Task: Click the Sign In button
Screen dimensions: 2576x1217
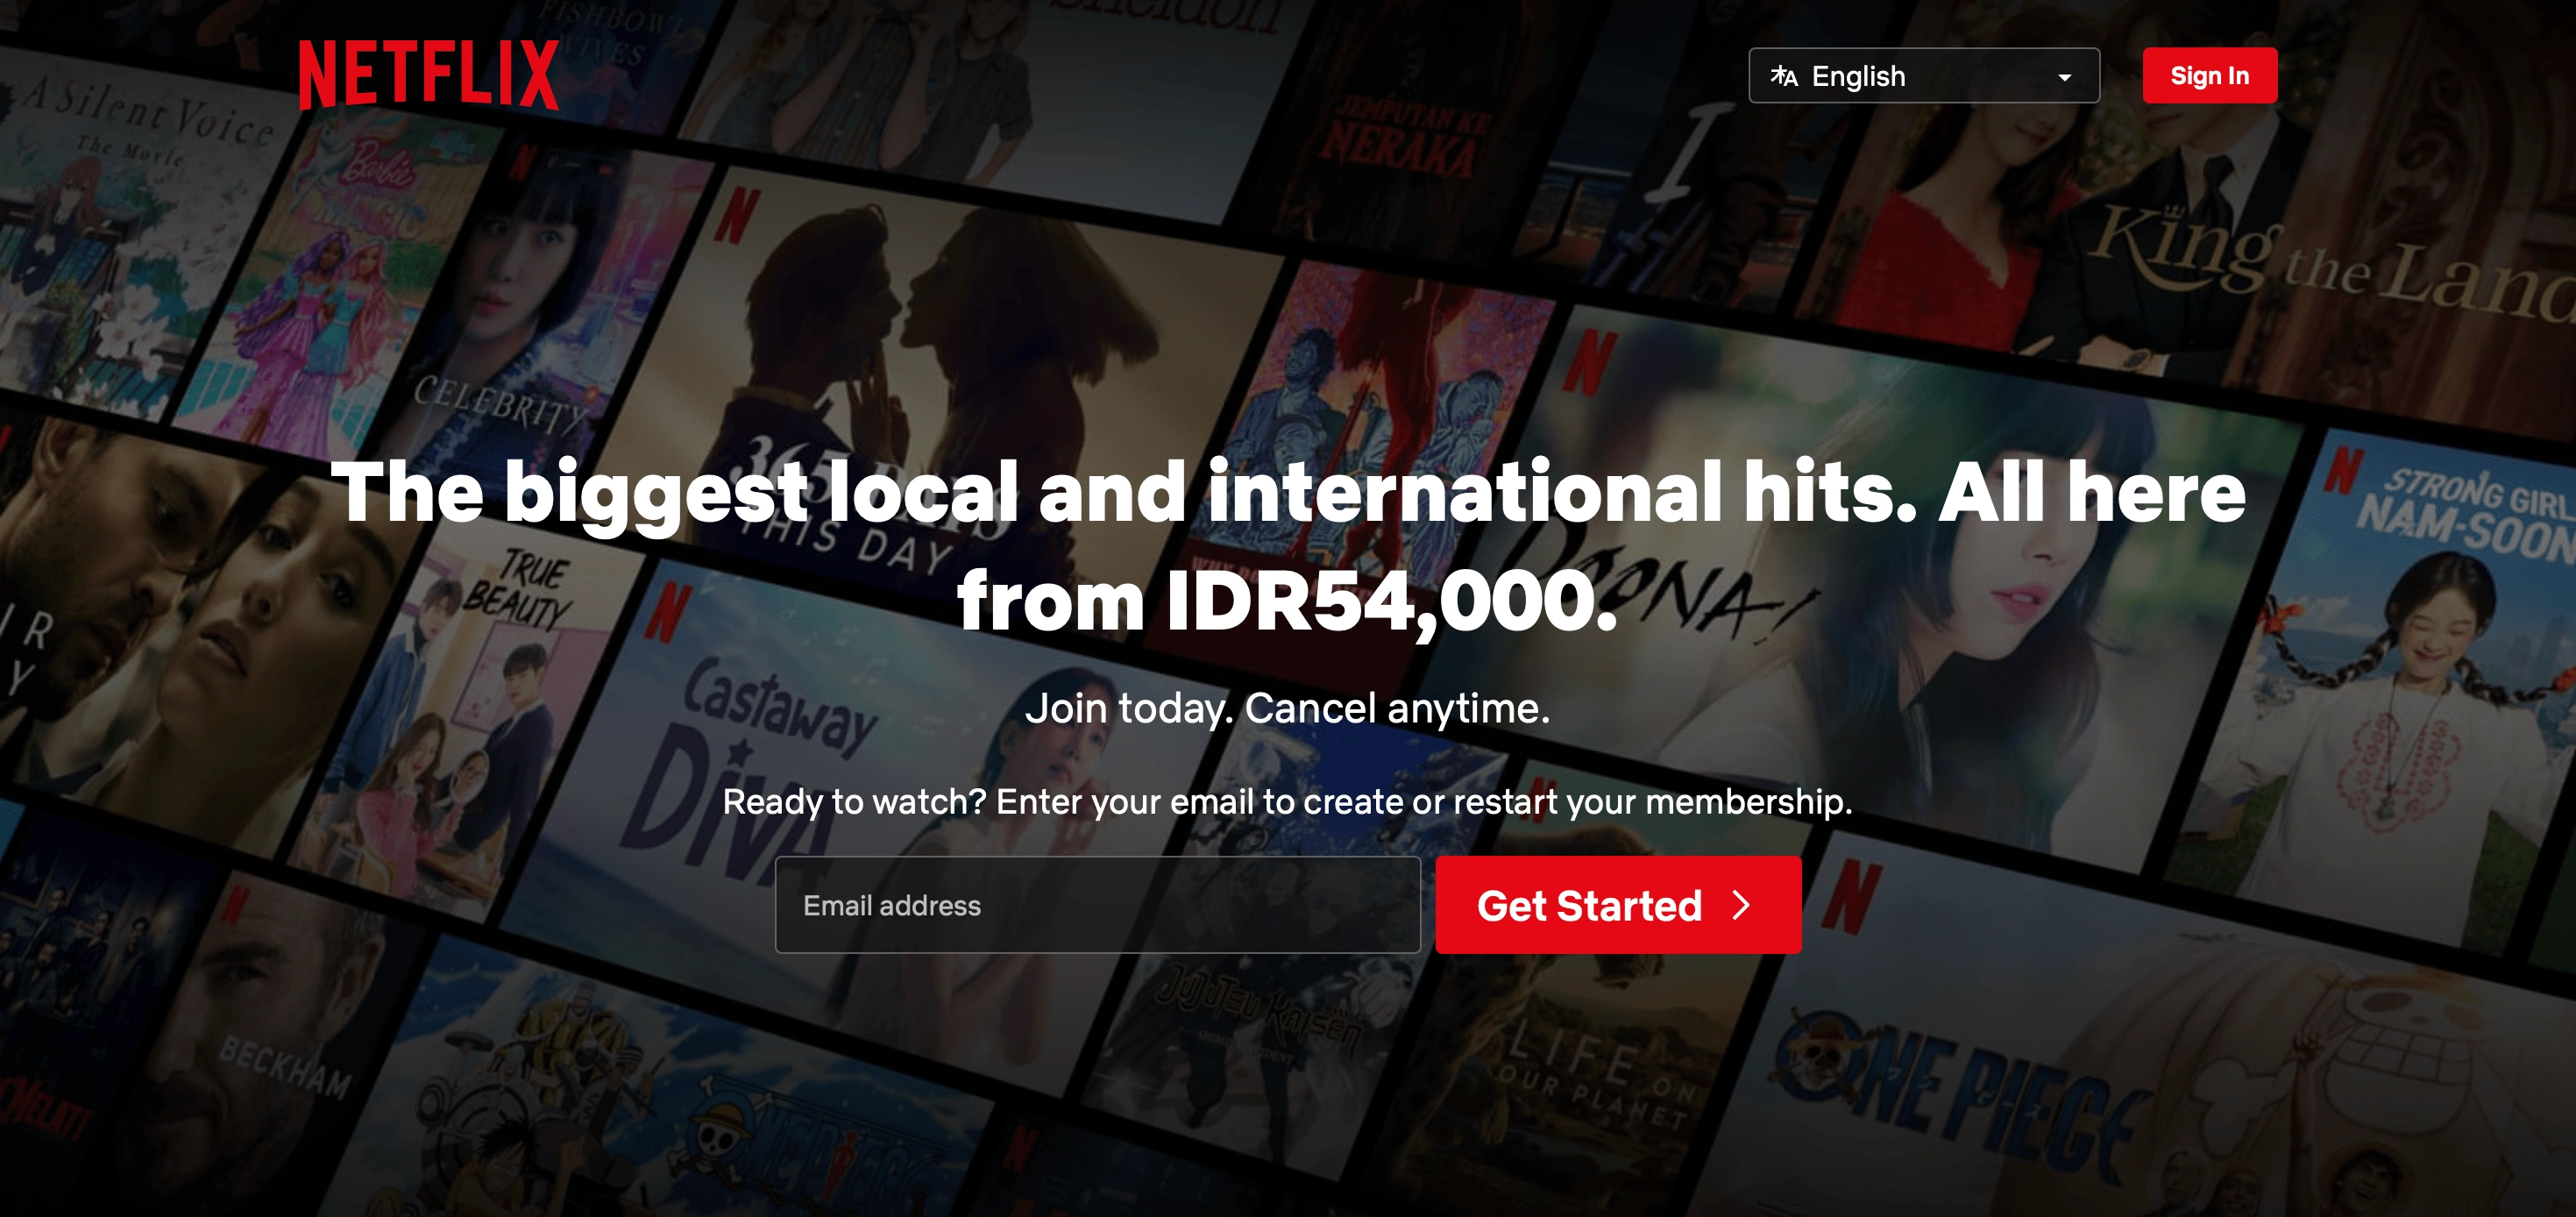Action: click(x=2209, y=76)
